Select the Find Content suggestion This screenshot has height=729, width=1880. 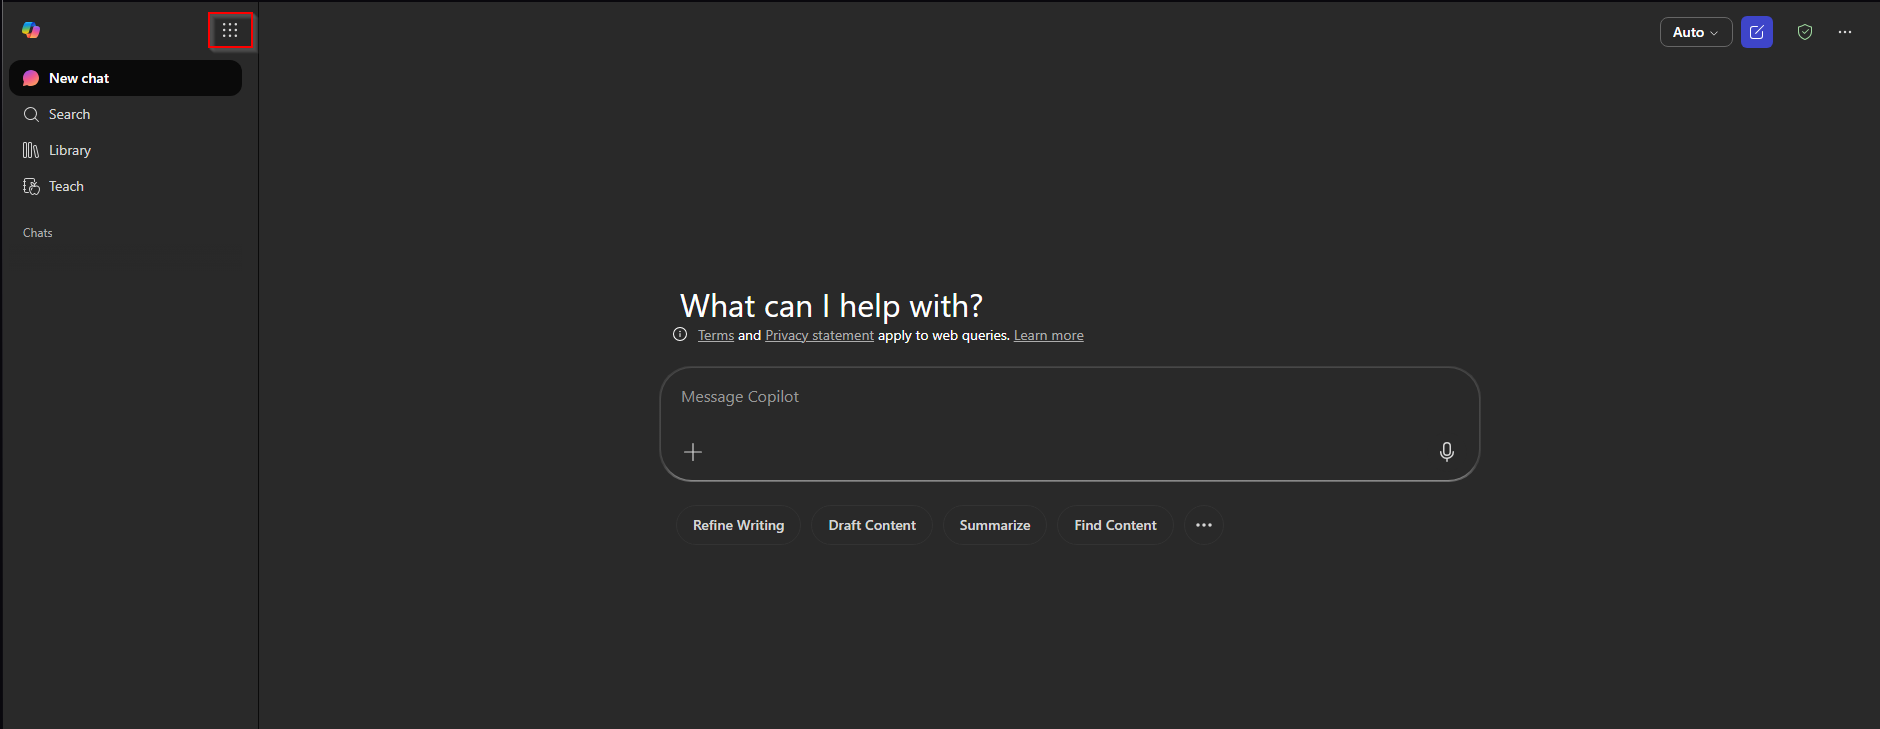tap(1116, 525)
